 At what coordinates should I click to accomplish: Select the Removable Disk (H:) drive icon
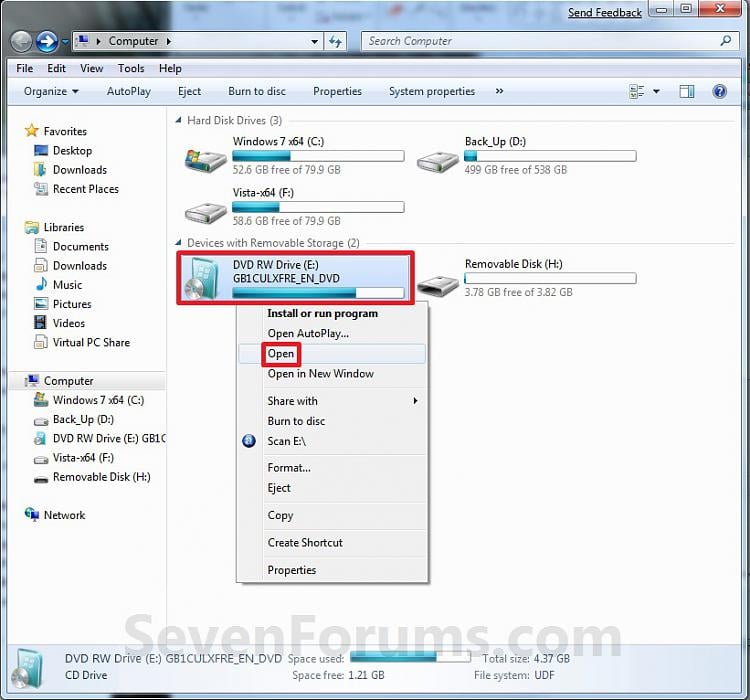click(437, 285)
